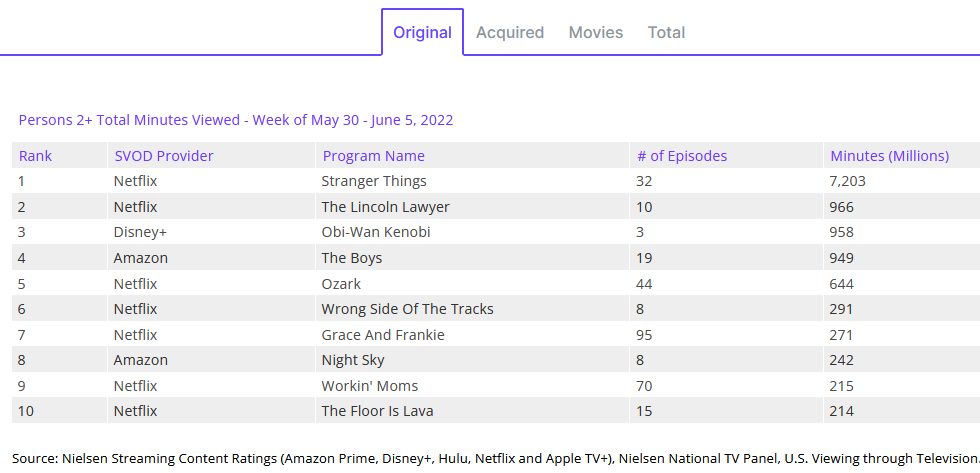Image resolution: width=980 pixels, height=473 pixels.
Task: Click The Floor Is Lava cell
Action: pos(377,411)
